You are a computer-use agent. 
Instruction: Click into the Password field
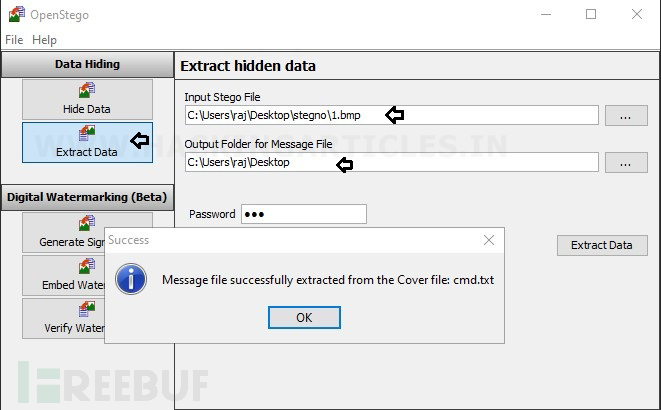click(304, 214)
